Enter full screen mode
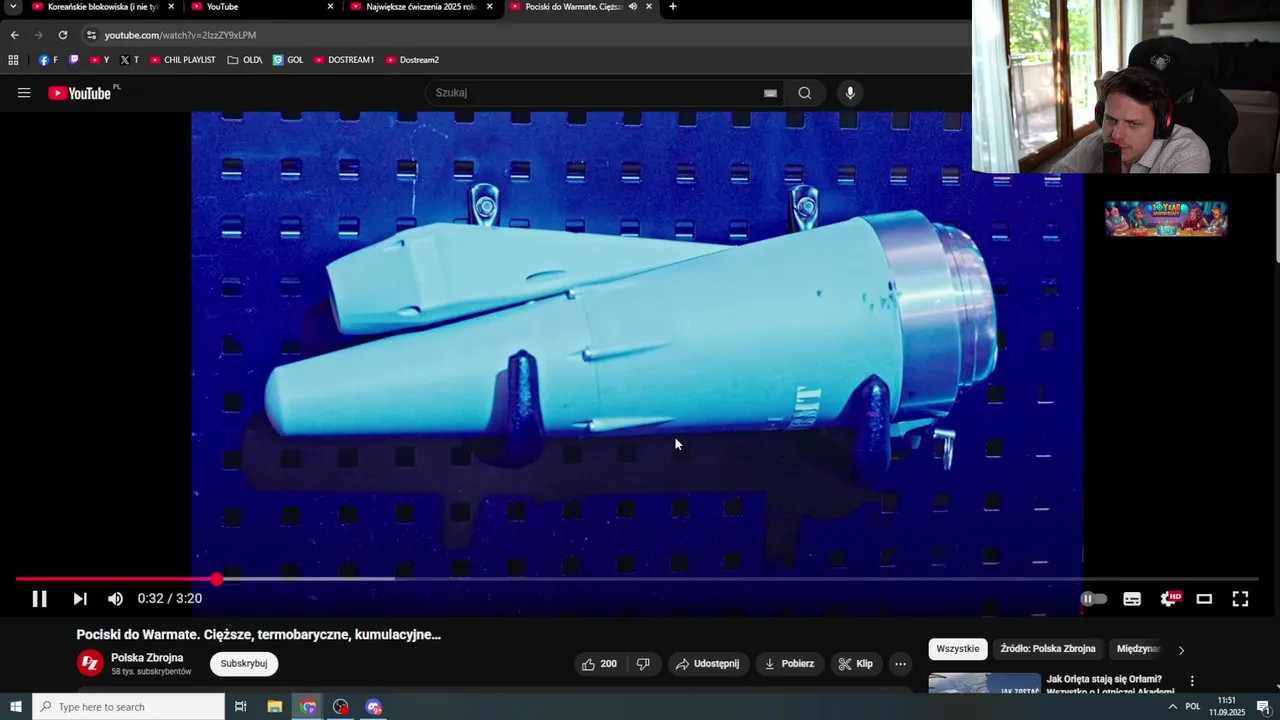Screen dimensions: 1280x720 (x=1240, y=599)
